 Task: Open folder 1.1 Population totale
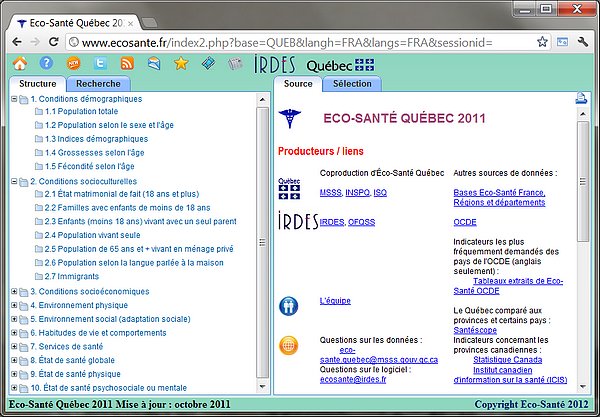(76, 111)
